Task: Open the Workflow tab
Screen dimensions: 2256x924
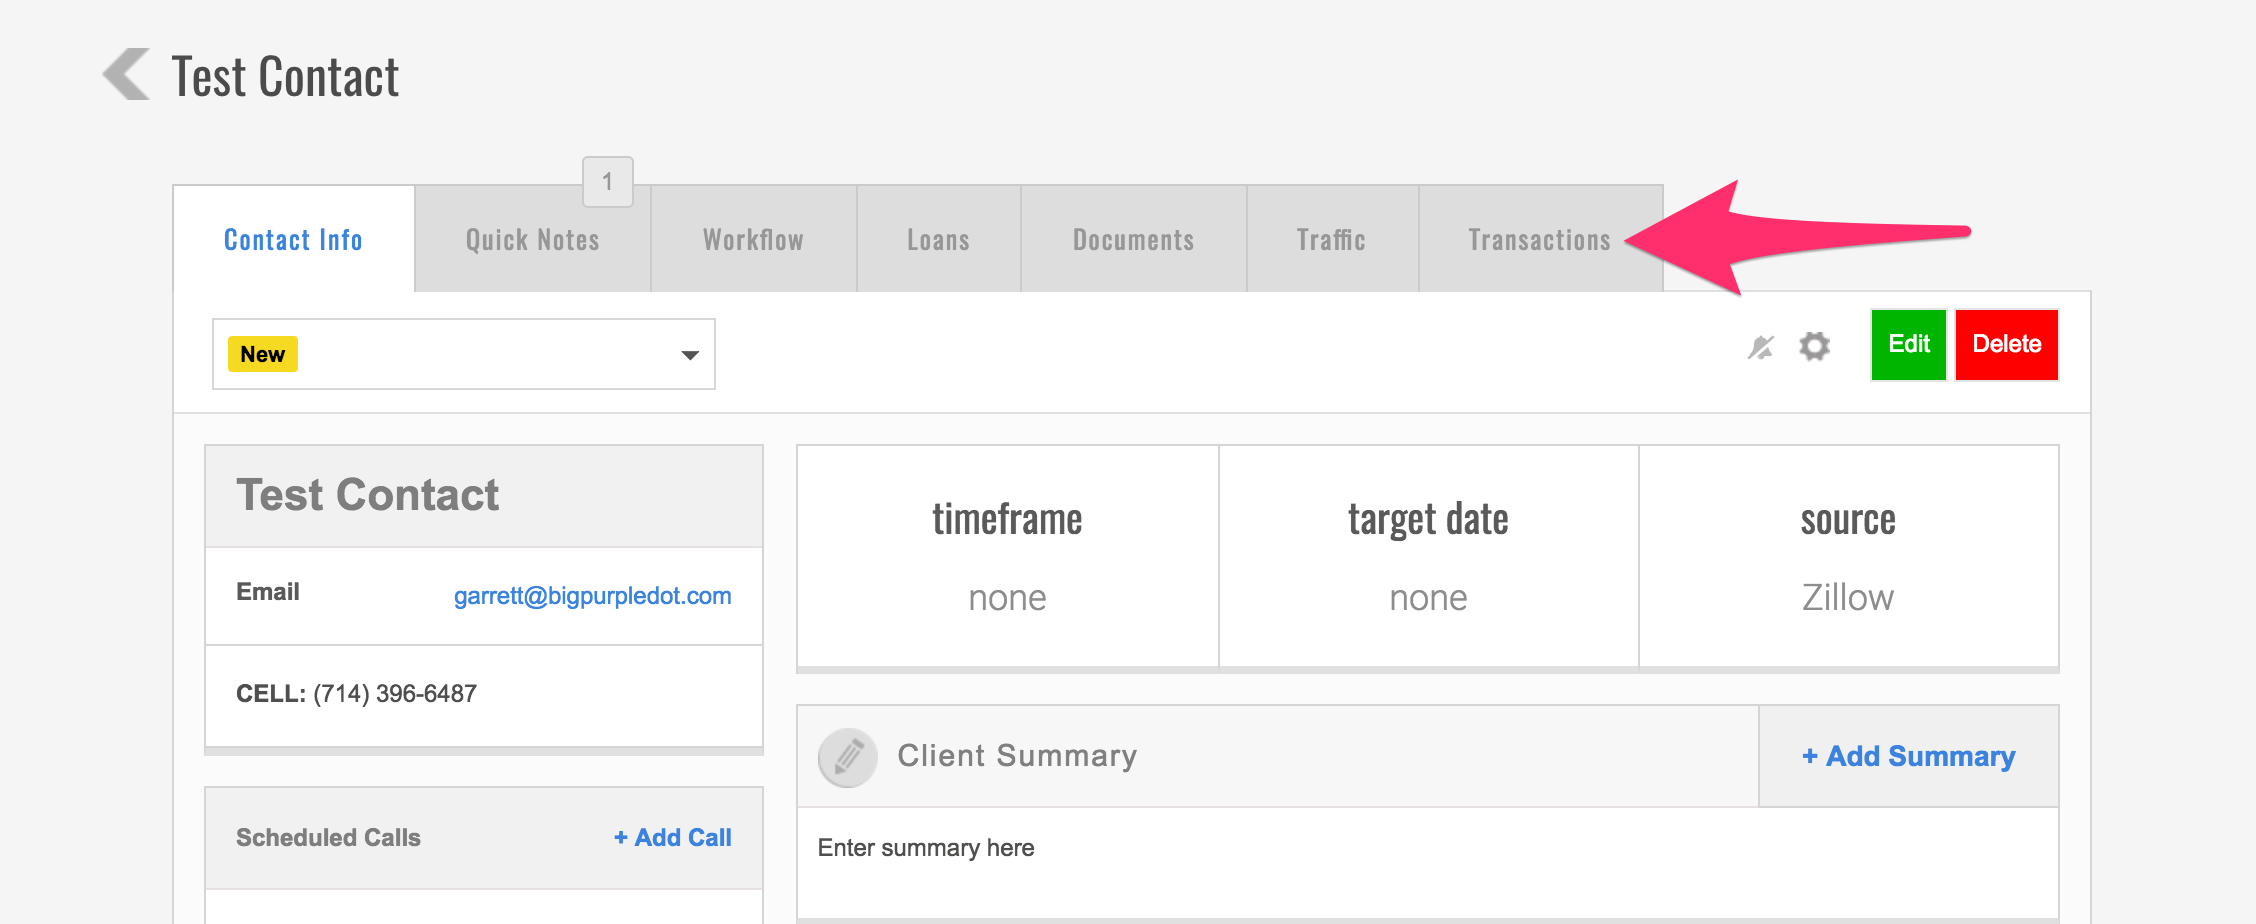Action: (x=753, y=241)
